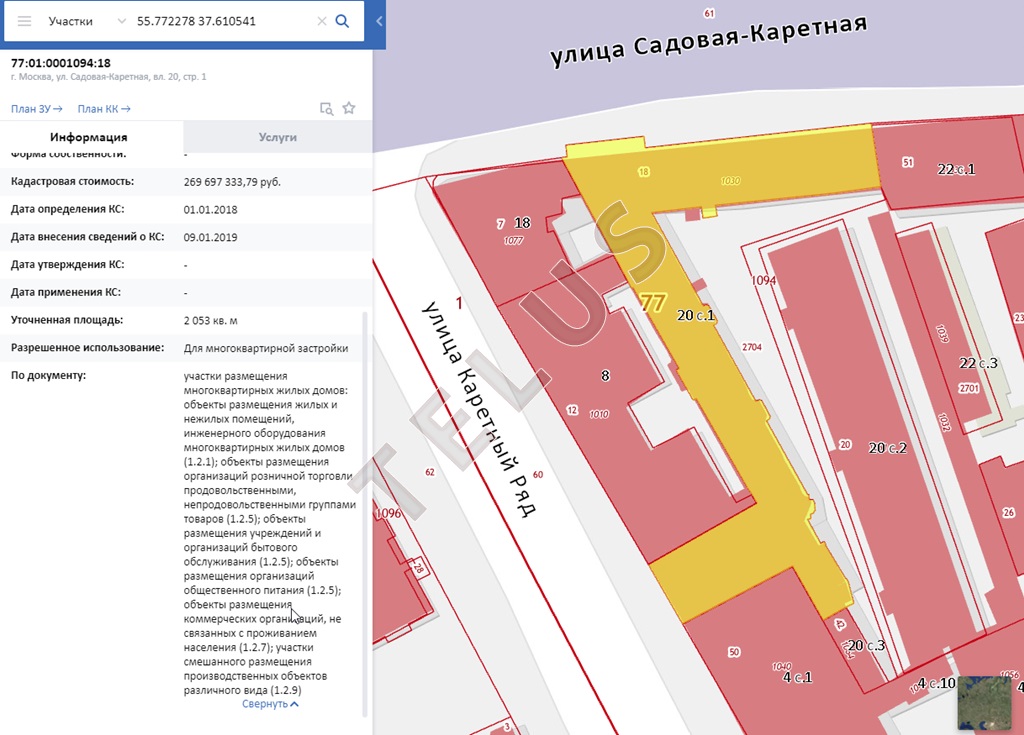Click the Кадастровая стоимость label

72,182
